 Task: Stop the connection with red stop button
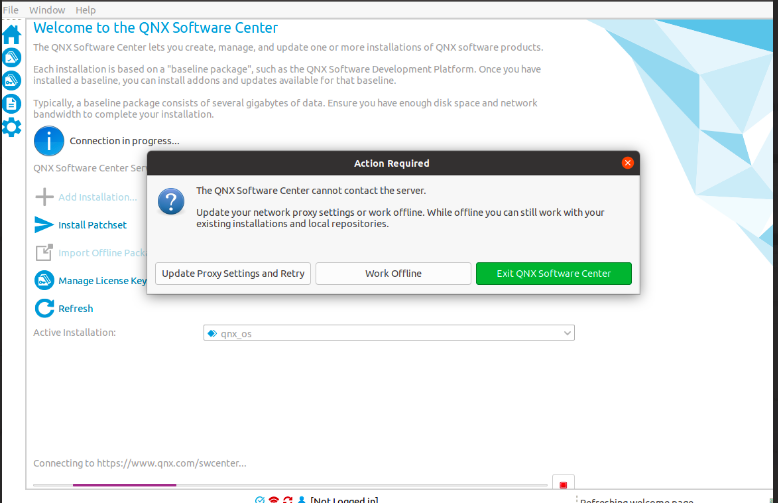[x=563, y=485]
